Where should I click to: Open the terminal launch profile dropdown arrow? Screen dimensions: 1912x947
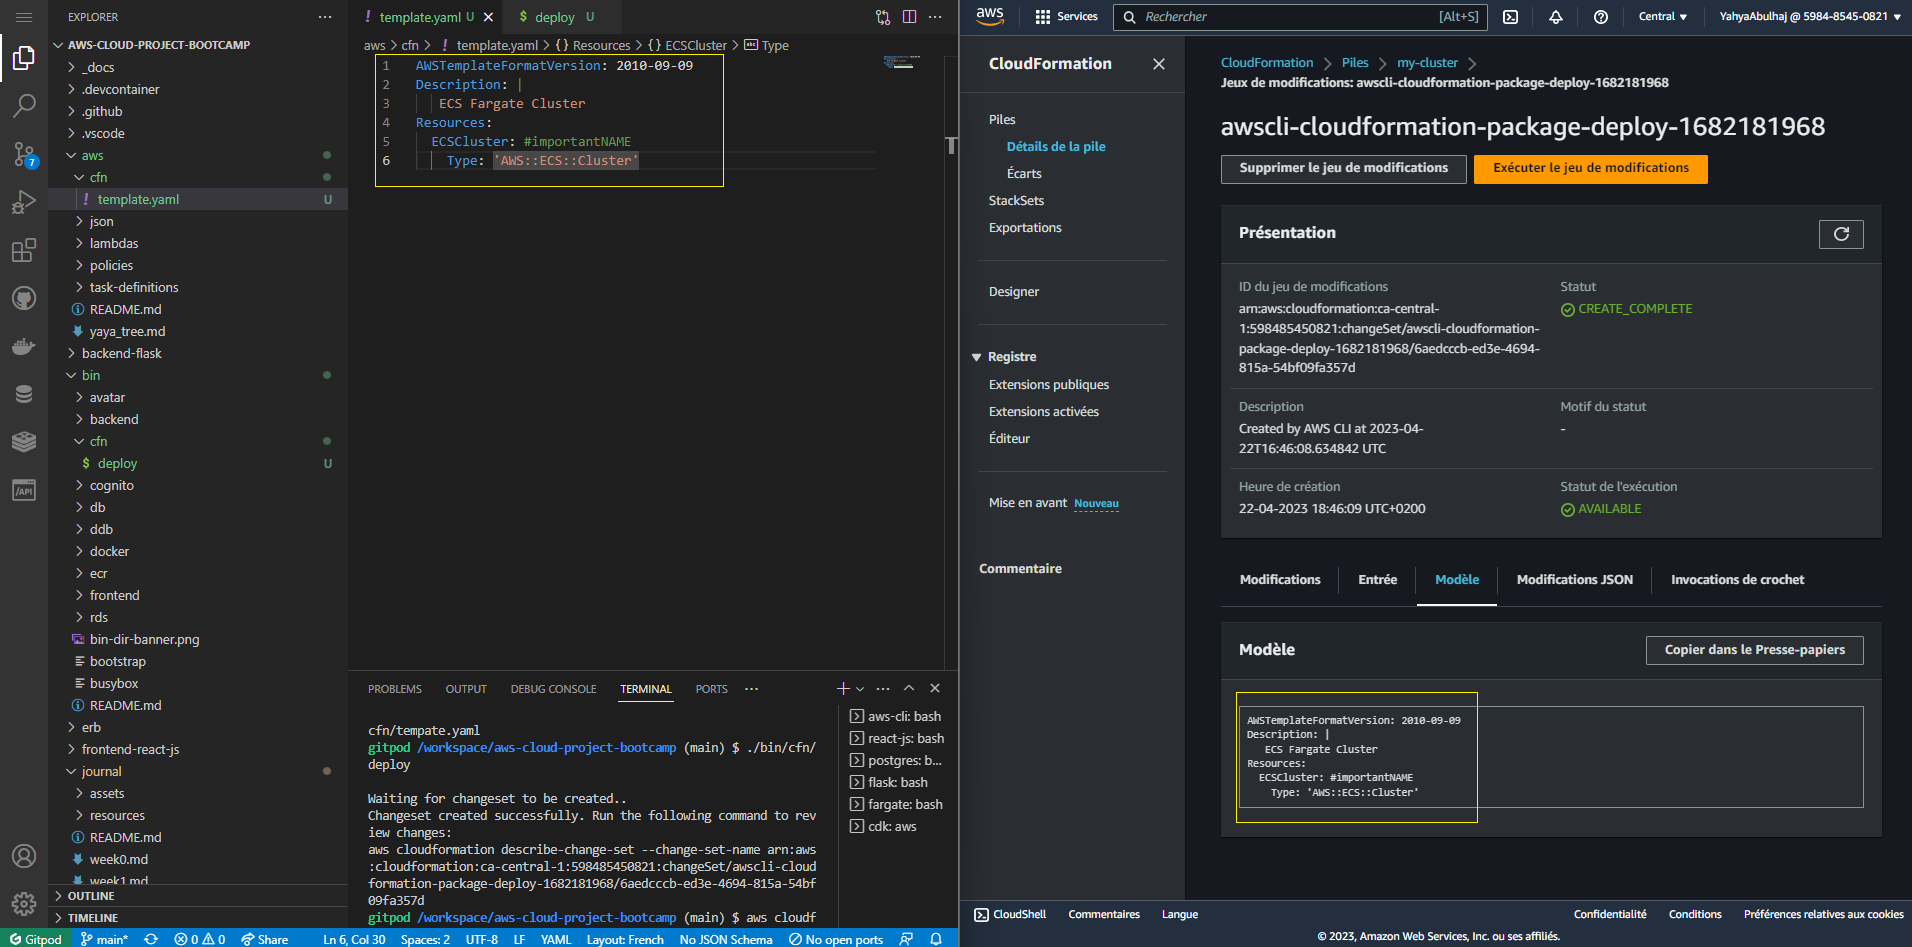860,689
